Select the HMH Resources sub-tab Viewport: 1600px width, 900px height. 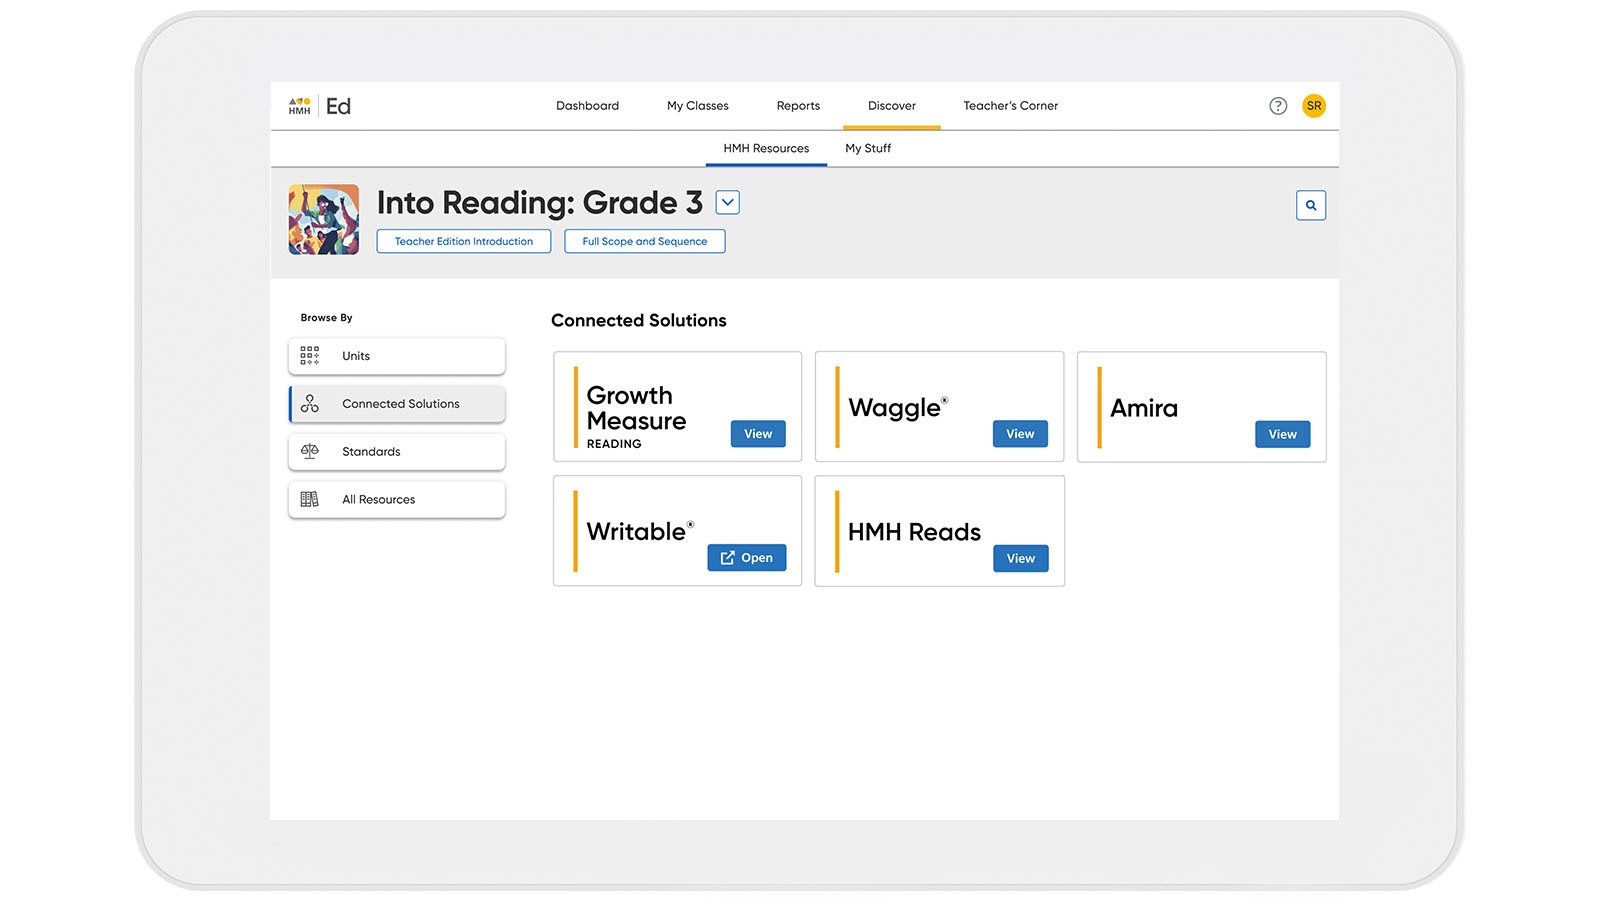(x=766, y=148)
